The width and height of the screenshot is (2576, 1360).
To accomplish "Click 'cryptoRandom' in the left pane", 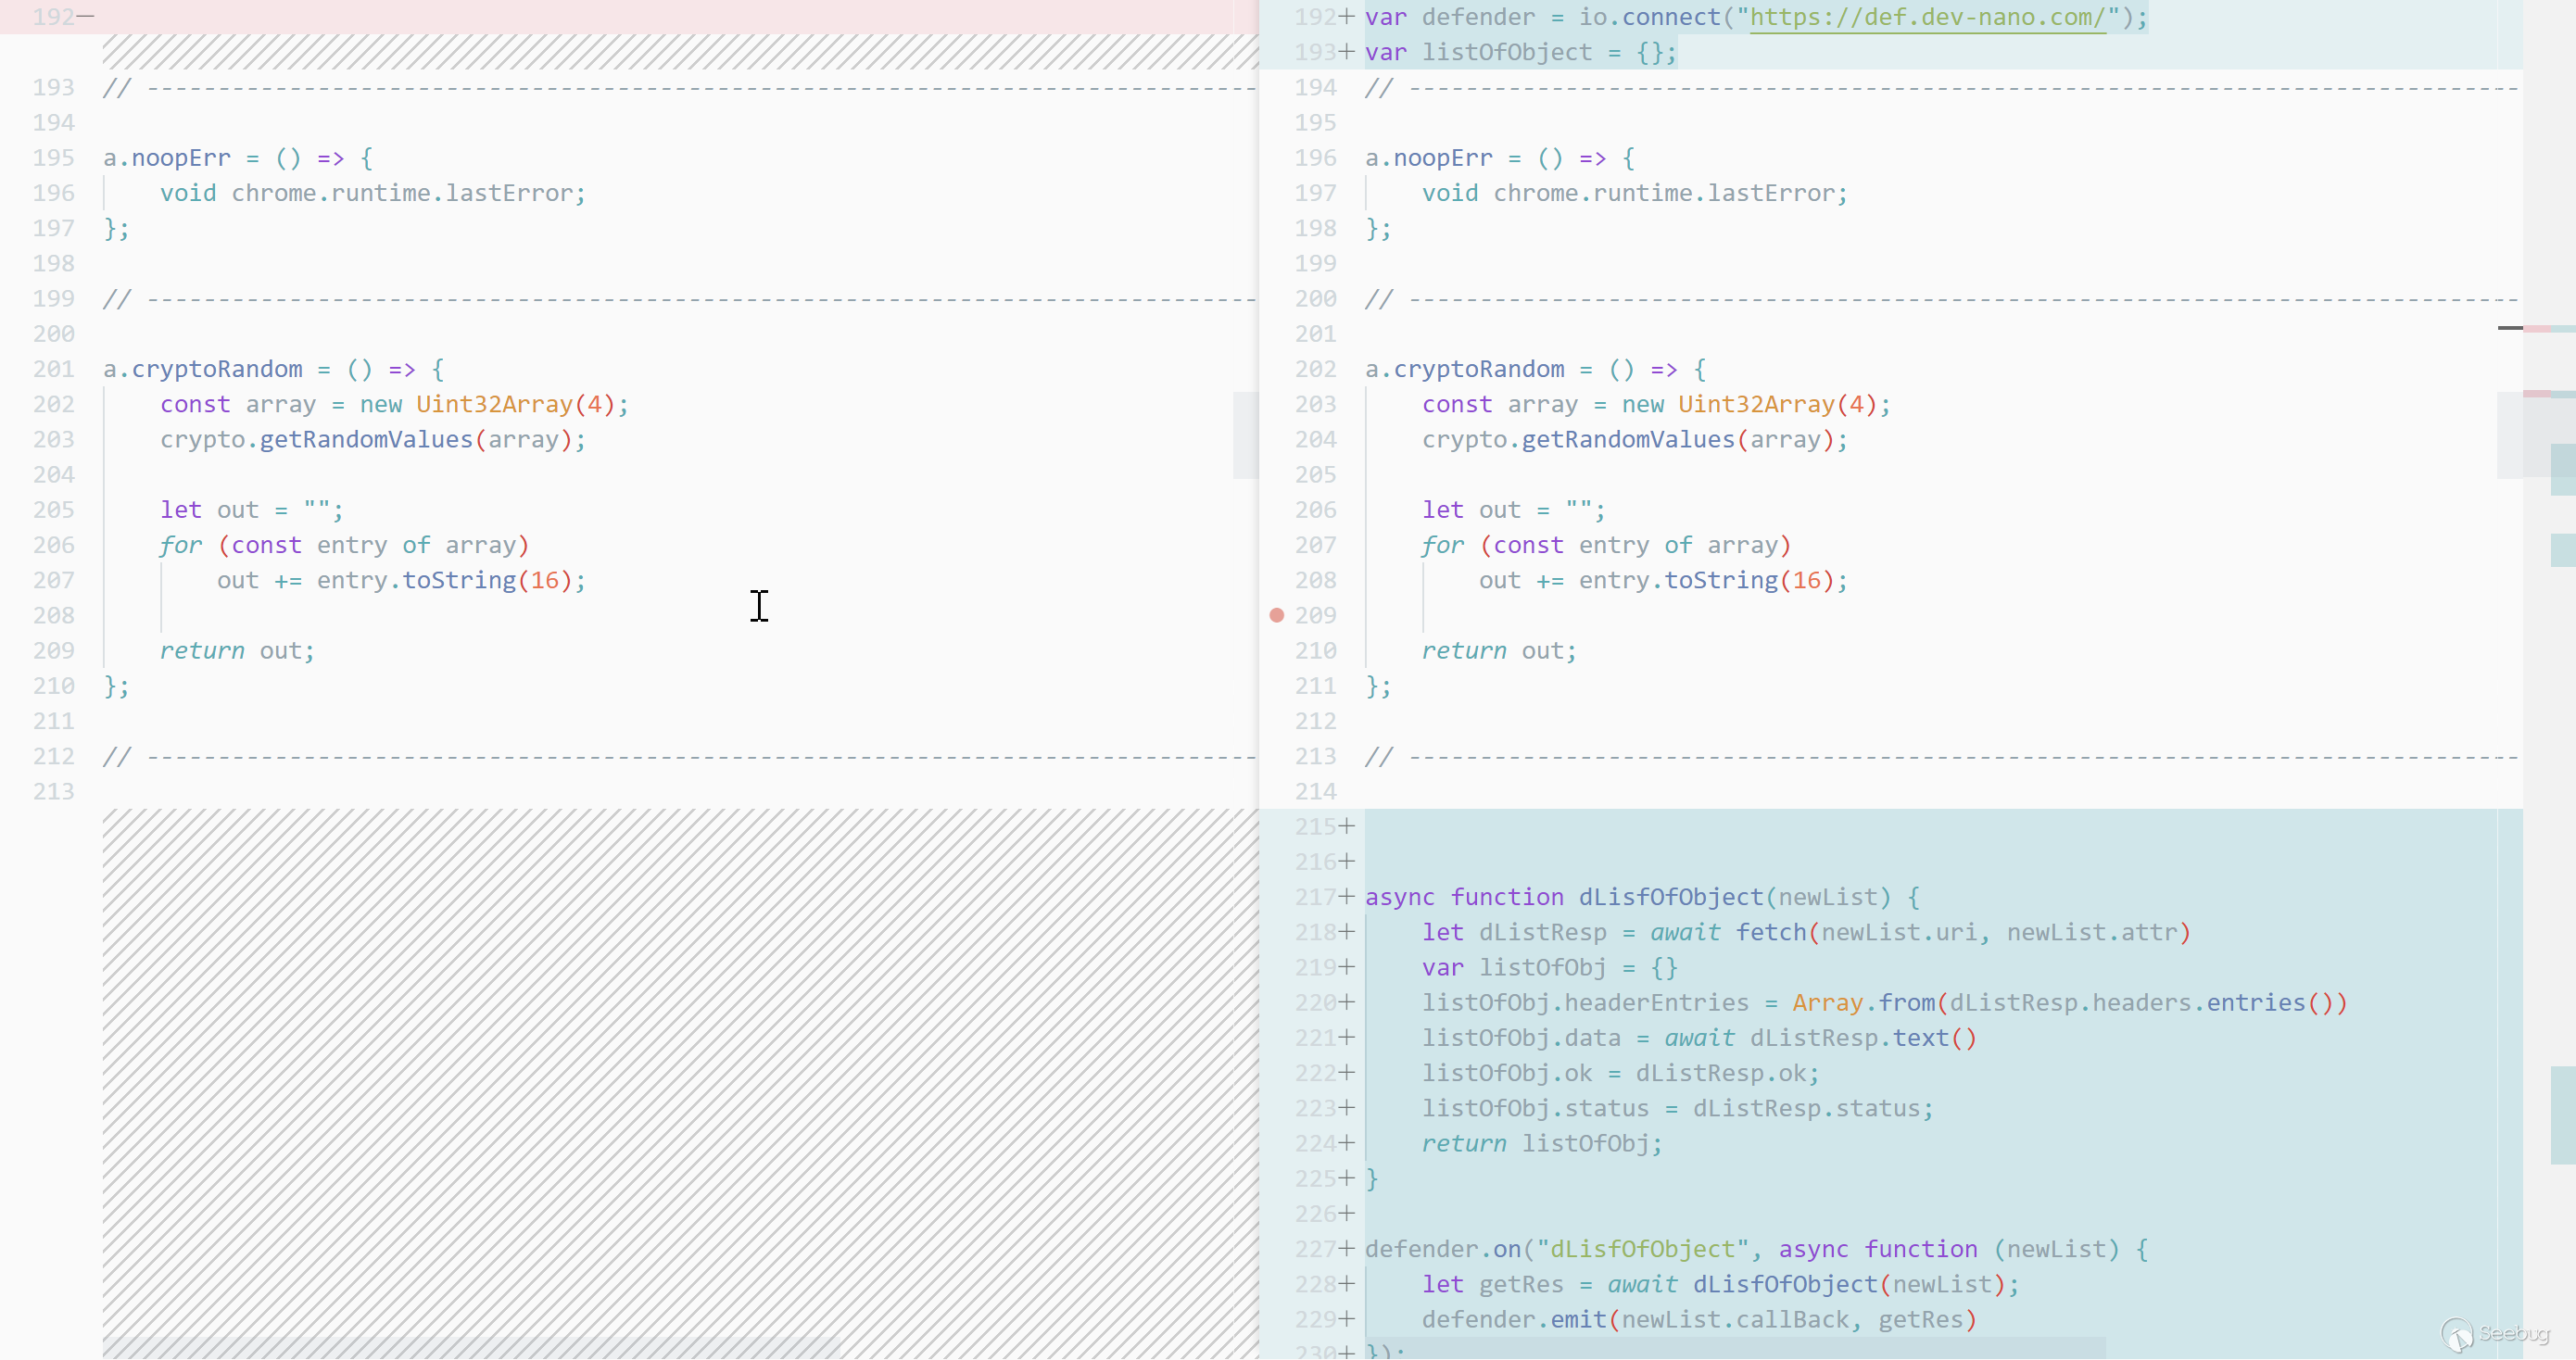I will click(x=217, y=369).
